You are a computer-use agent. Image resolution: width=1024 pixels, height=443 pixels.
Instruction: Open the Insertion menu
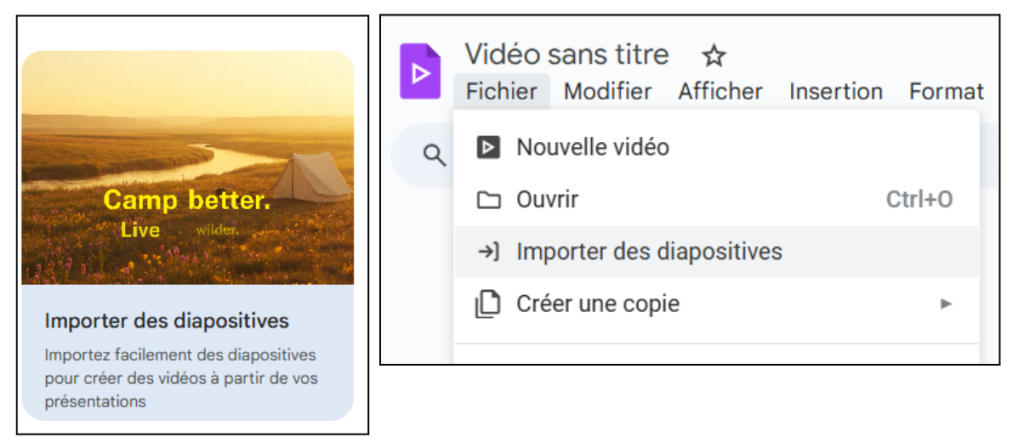(836, 91)
